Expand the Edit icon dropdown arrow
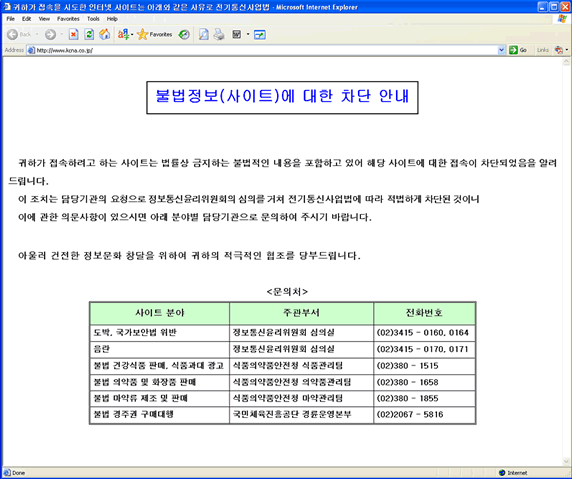 coord(248,34)
